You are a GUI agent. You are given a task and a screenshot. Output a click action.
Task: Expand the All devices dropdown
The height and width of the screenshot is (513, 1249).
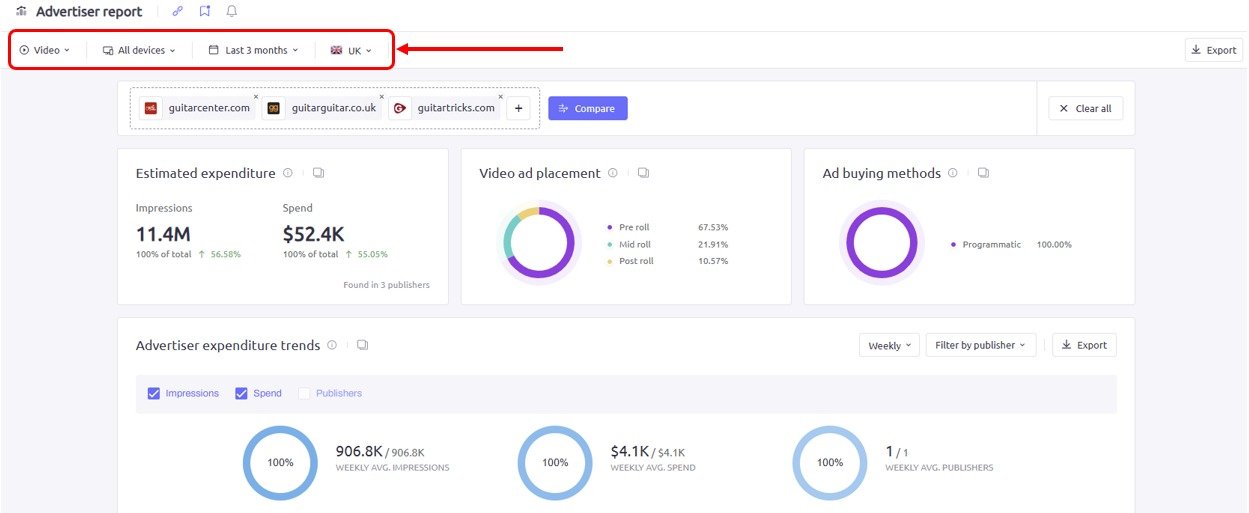pyautogui.click(x=139, y=50)
